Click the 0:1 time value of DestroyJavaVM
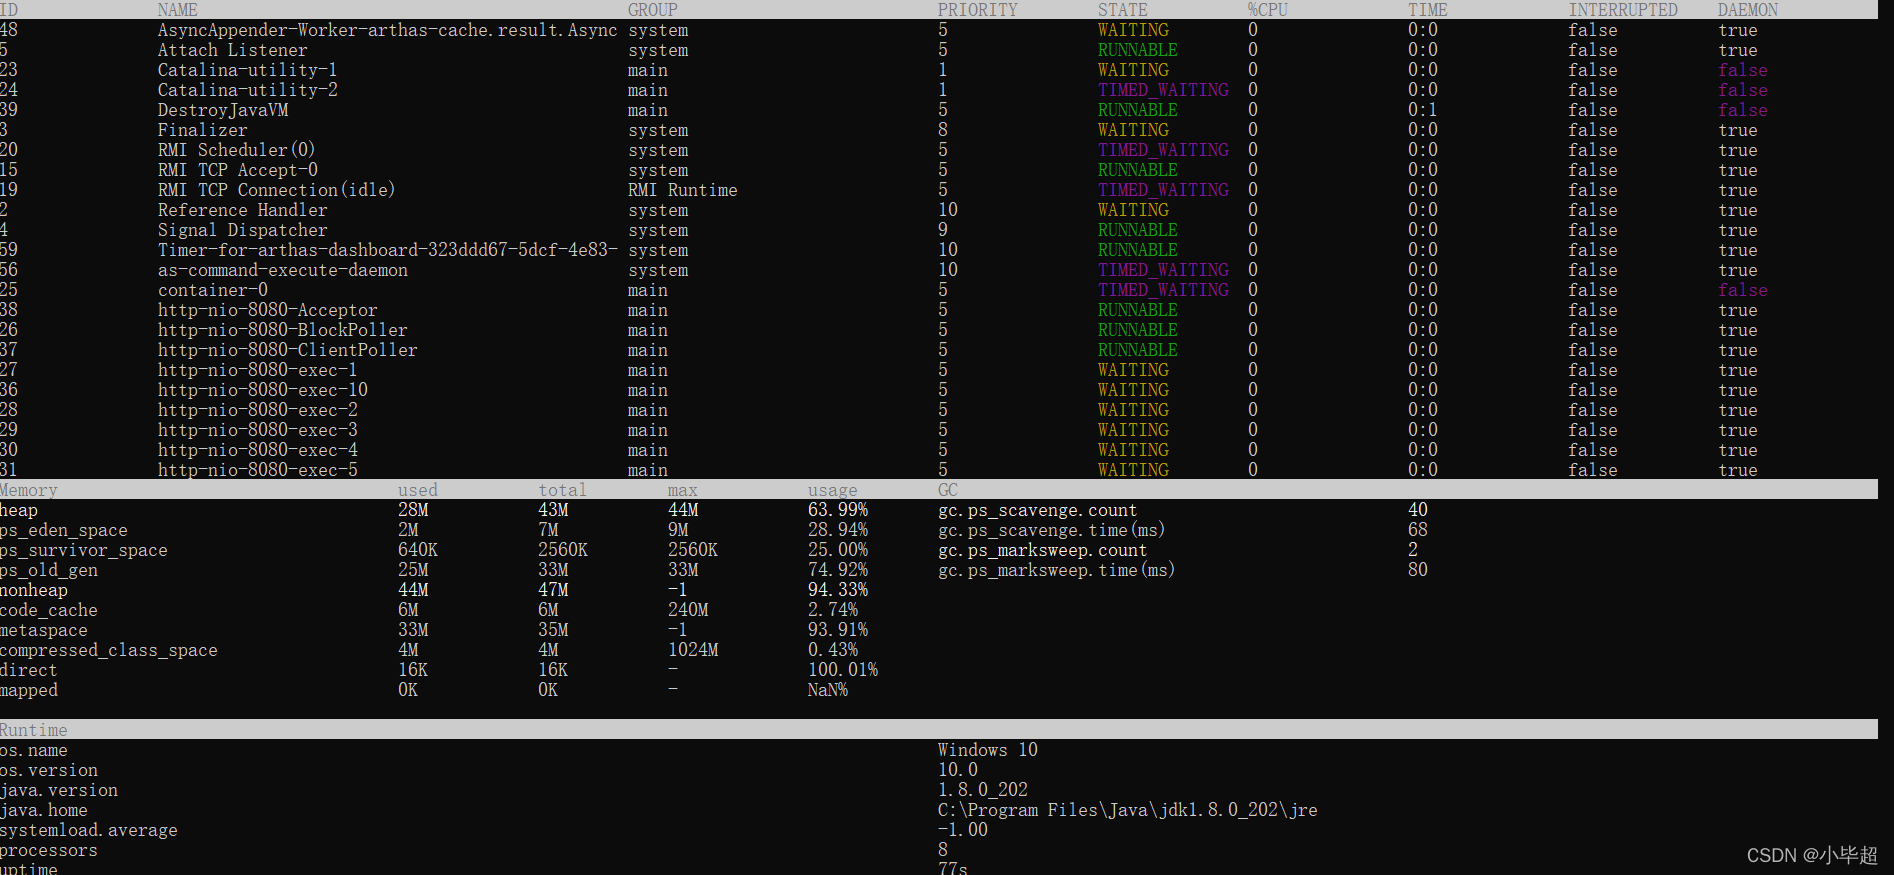 [1423, 110]
